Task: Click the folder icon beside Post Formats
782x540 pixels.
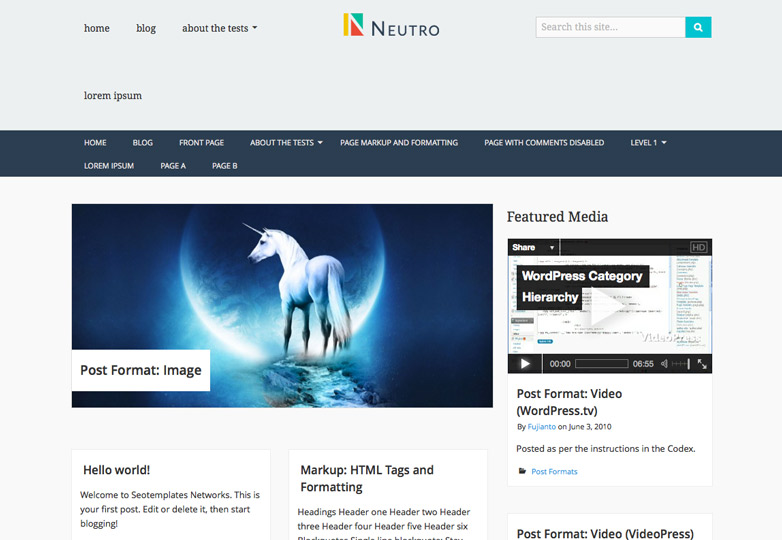Action: (x=522, y=471)
